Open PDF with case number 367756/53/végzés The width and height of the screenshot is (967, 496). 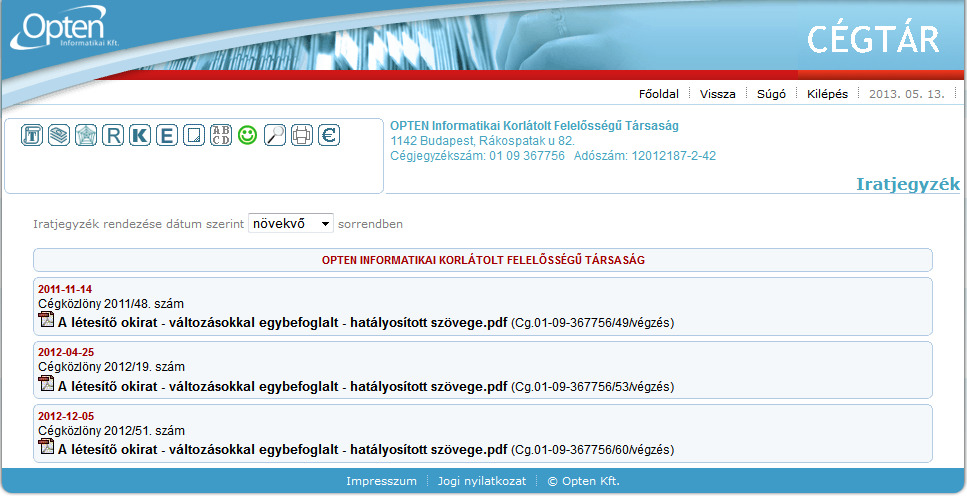(x=282, y=386)
